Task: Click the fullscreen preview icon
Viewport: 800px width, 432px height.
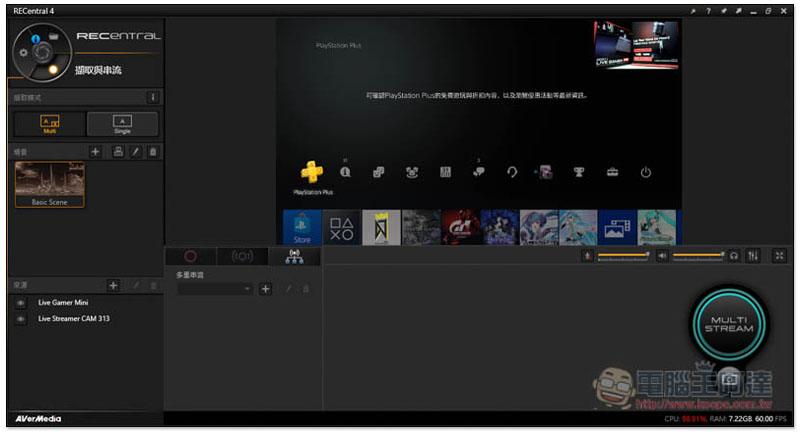Action: pos(779,256)
